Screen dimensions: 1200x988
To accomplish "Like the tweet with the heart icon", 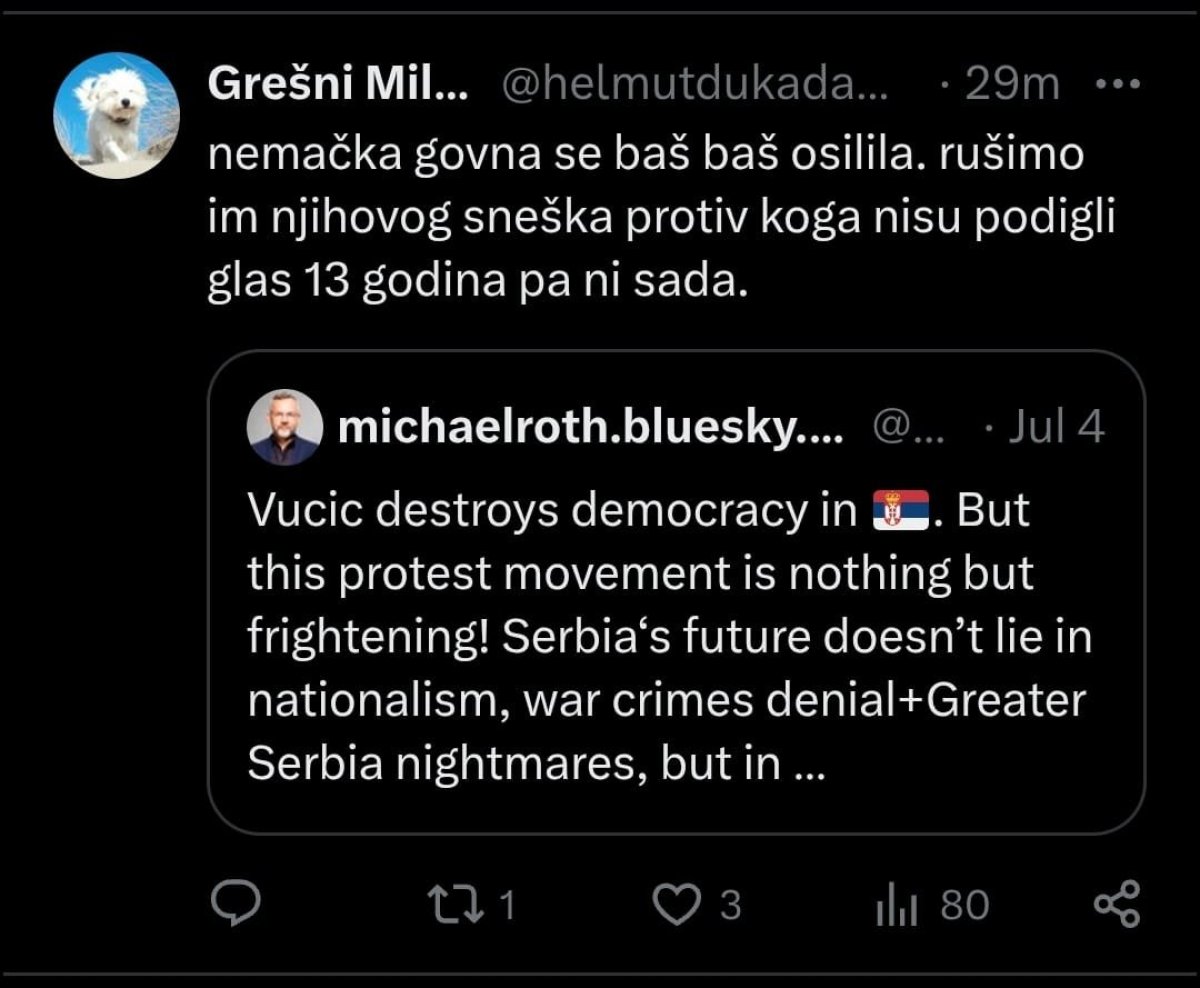I will [x=679, y=904].
